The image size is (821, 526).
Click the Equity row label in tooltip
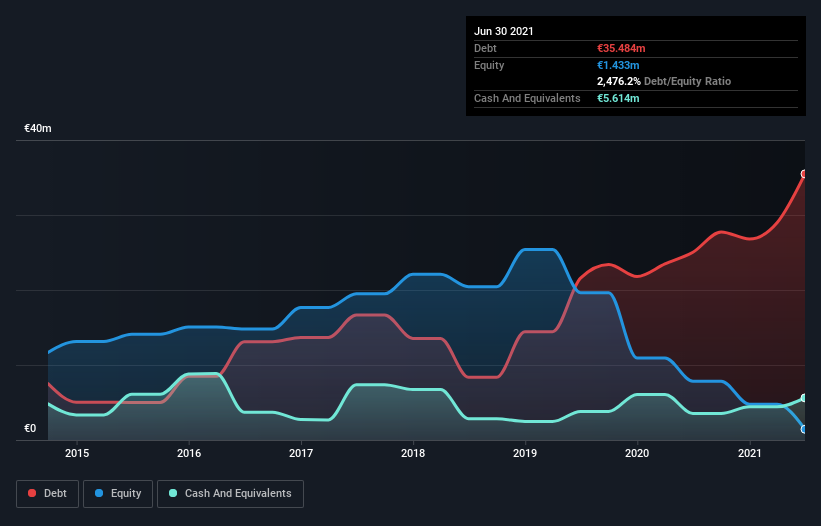pos(489,65)
